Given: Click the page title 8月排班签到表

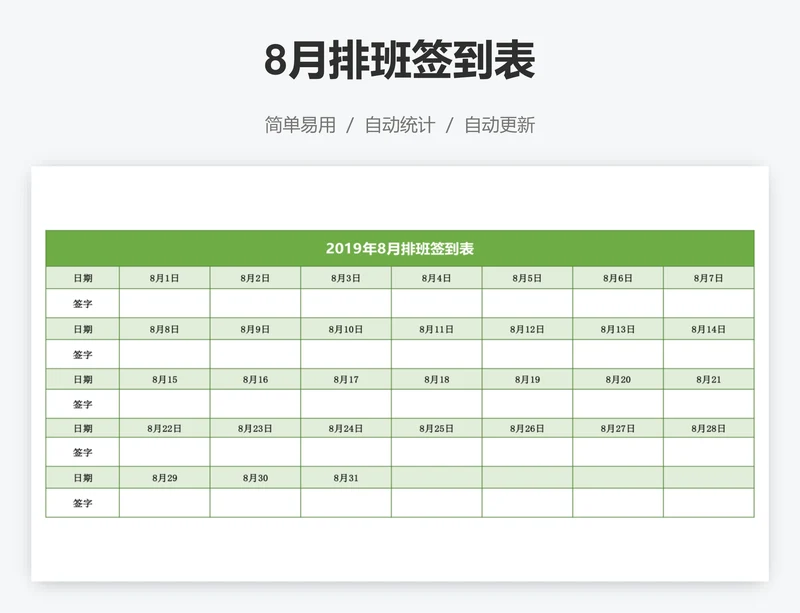Looking at the screenshot, I should click(x=399, y=60).
